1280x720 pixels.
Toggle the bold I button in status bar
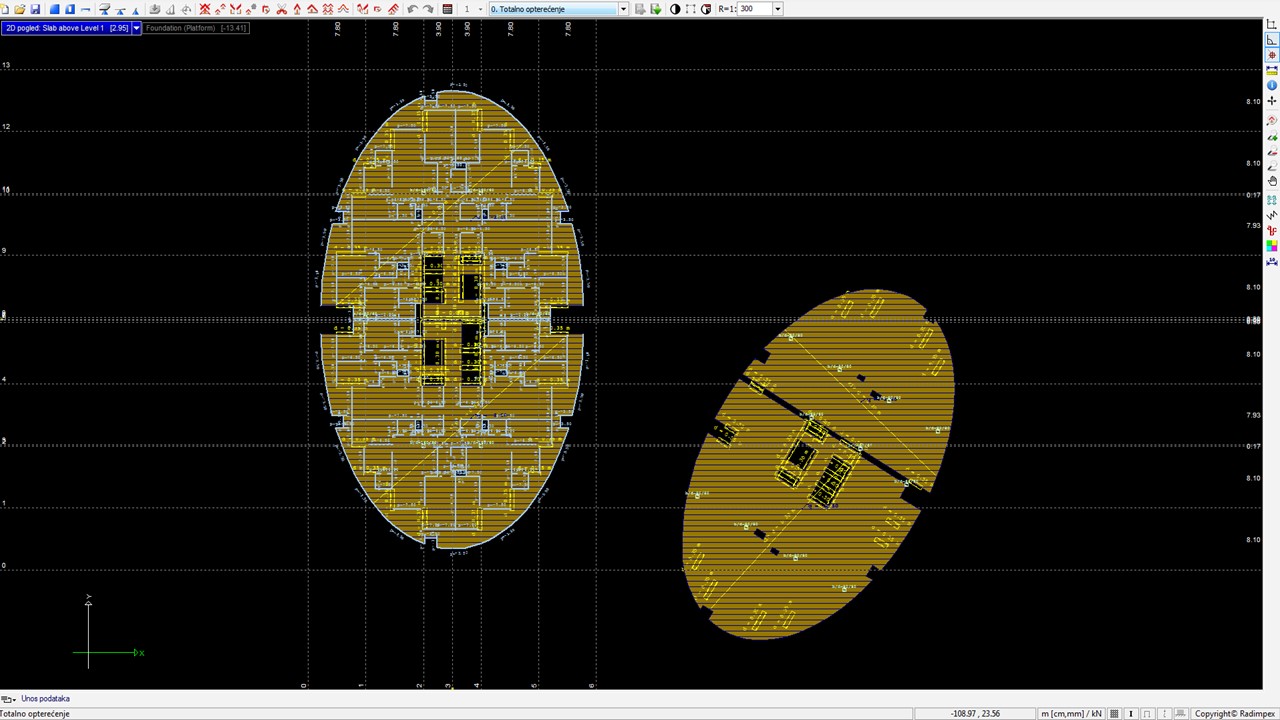pyautogui.click(x=1131, y=714)
